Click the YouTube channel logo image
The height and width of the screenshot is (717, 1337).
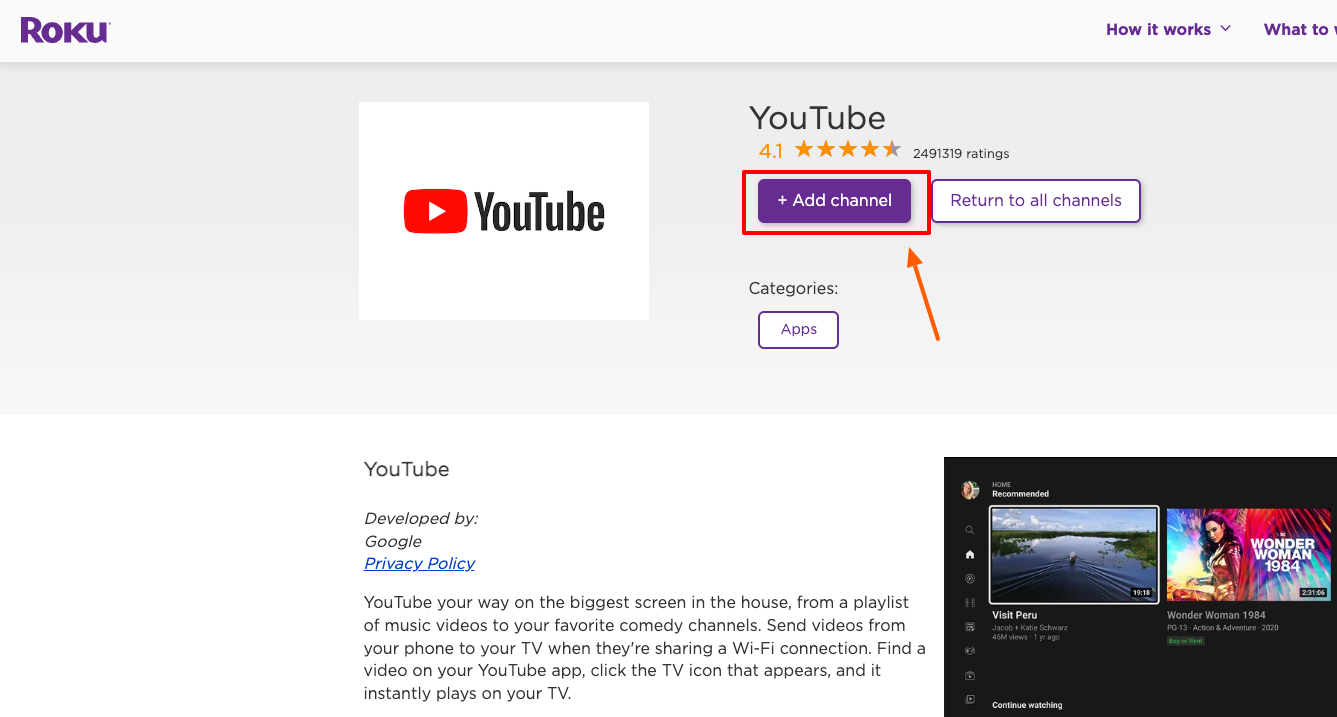coord(504,211)
